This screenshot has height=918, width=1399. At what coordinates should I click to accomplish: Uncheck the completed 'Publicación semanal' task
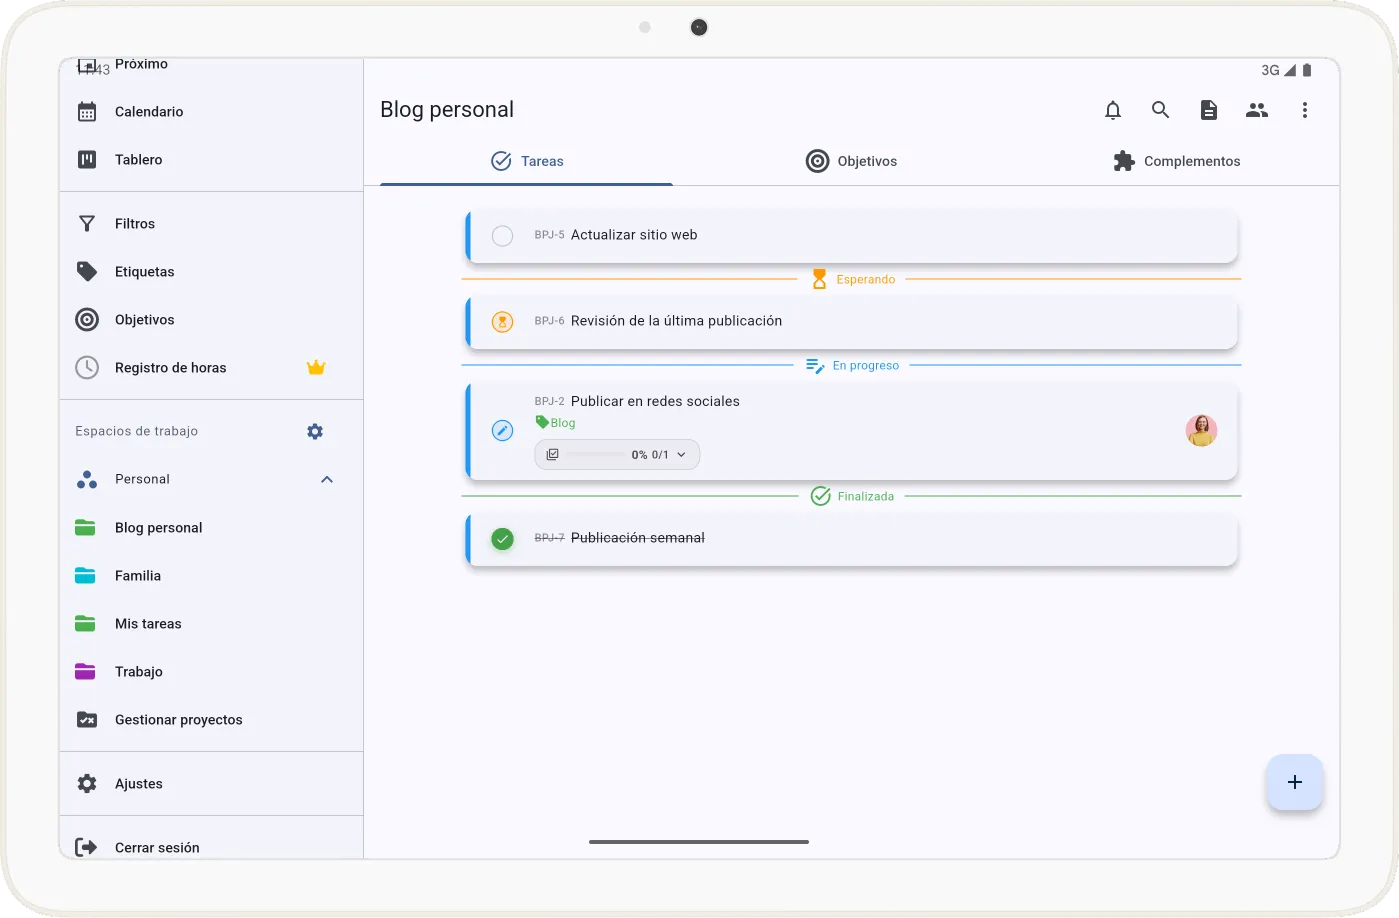click(502, 539)
